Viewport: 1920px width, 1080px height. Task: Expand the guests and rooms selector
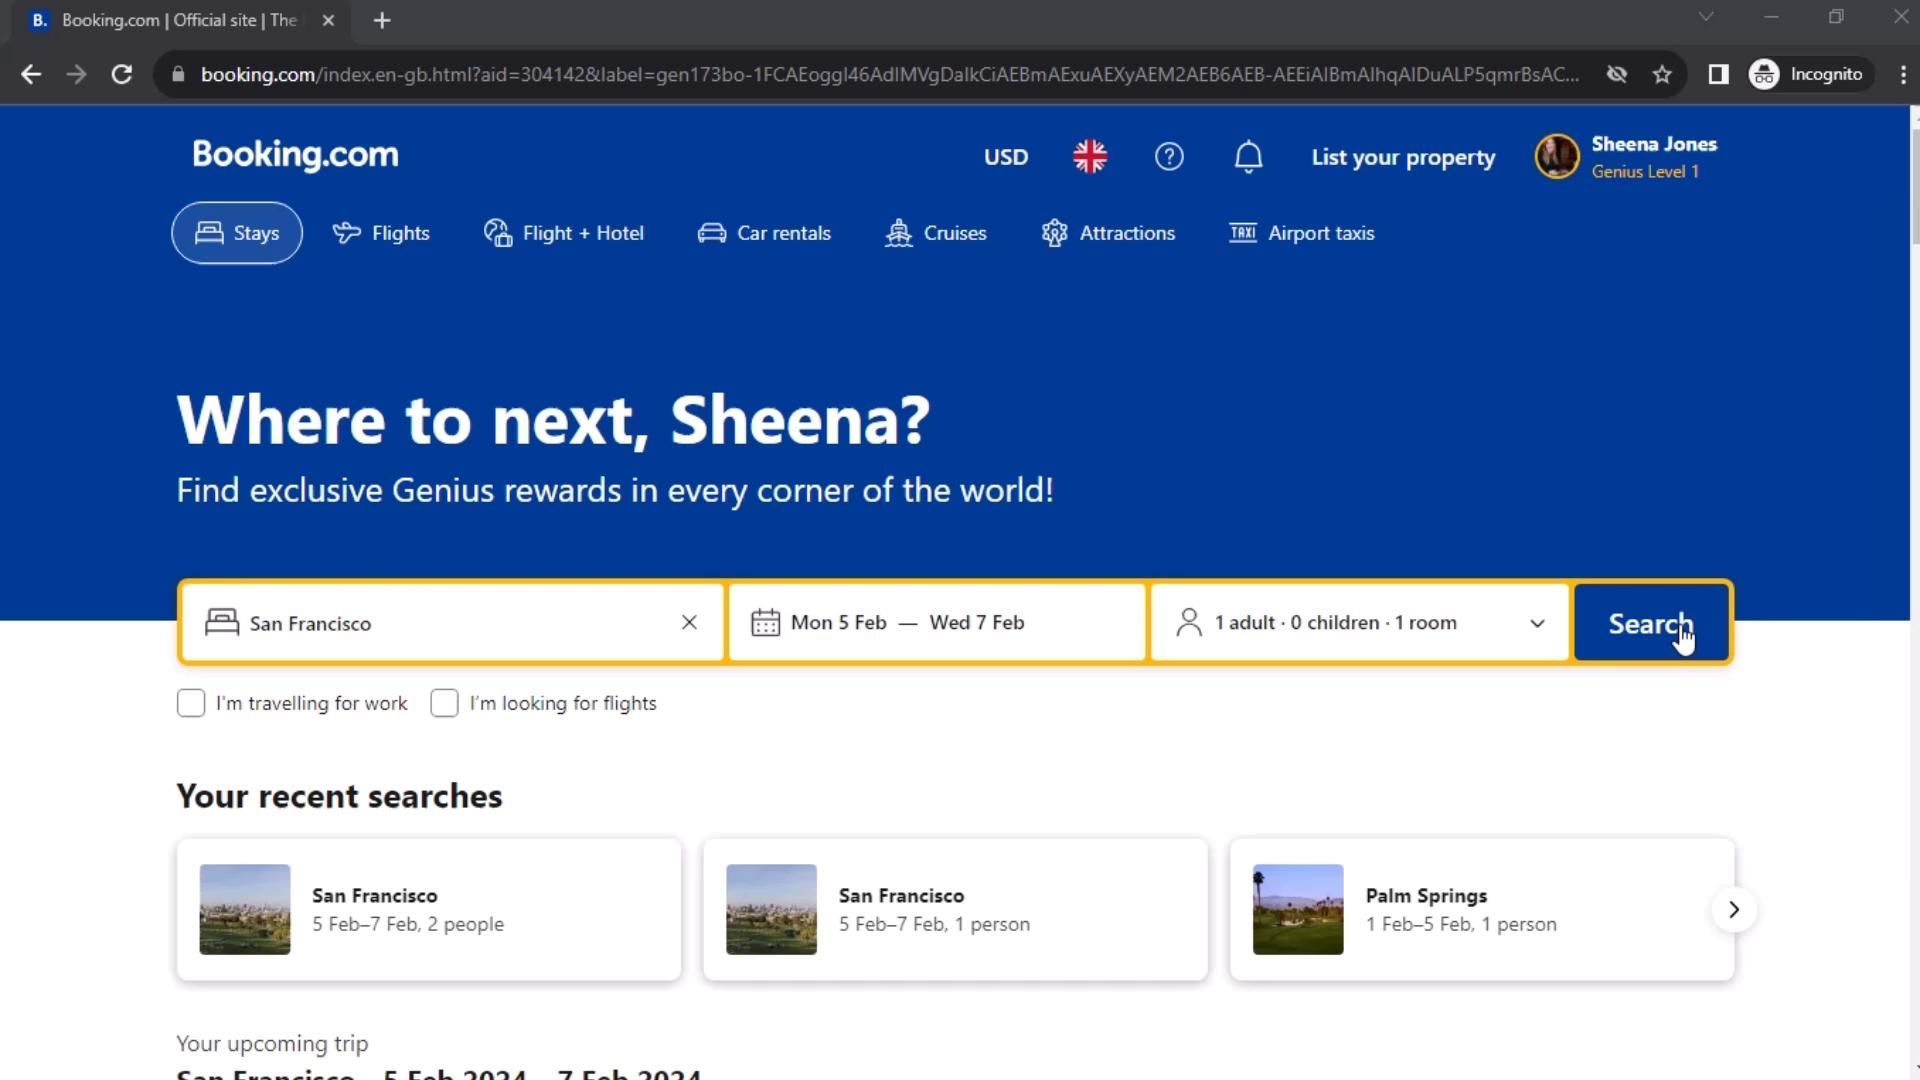click(x=1360, y=622)
